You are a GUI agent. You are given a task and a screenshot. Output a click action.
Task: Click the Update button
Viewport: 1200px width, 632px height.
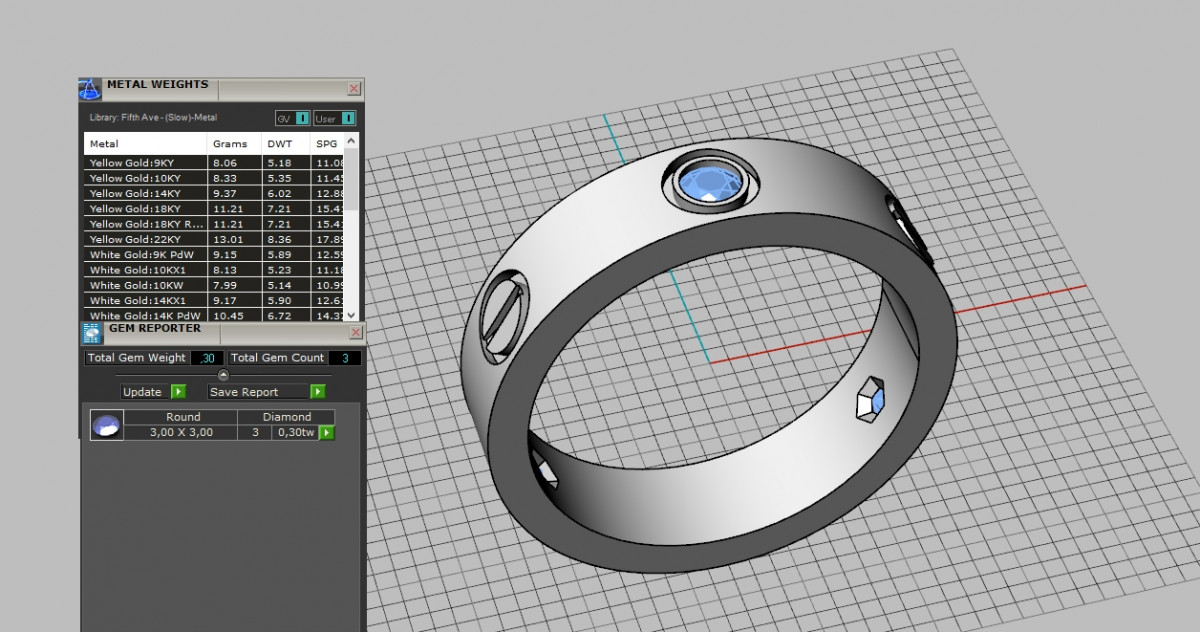pos(142,392)
